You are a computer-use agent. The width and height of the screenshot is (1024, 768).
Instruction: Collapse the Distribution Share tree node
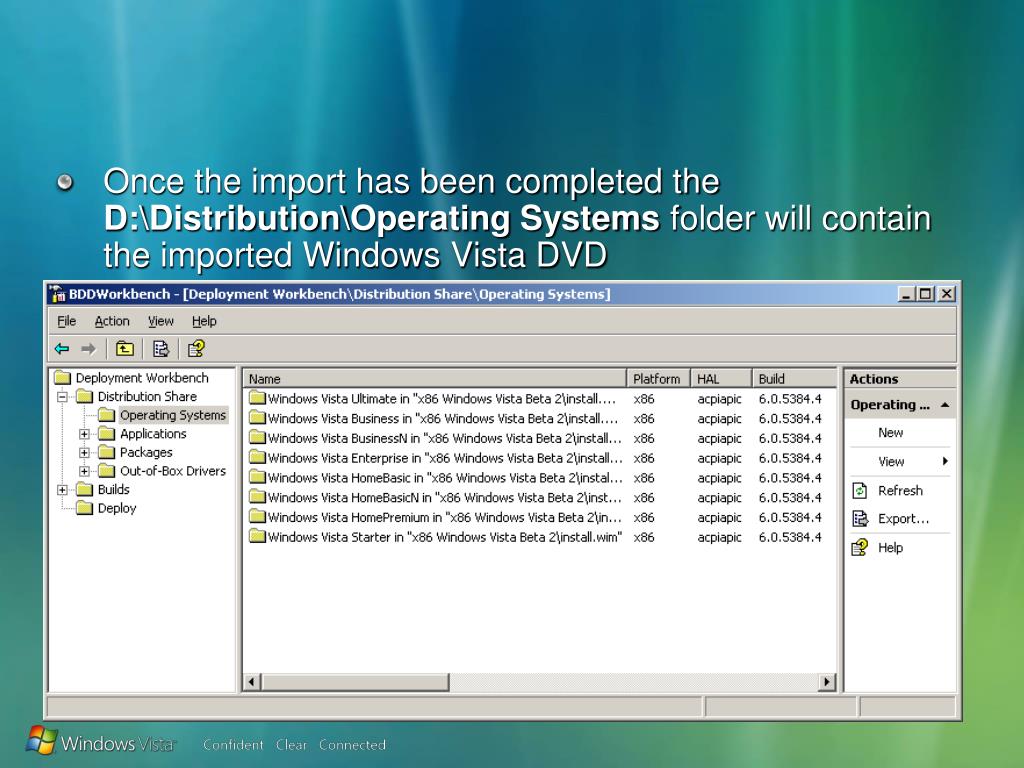tap(63, 396)
